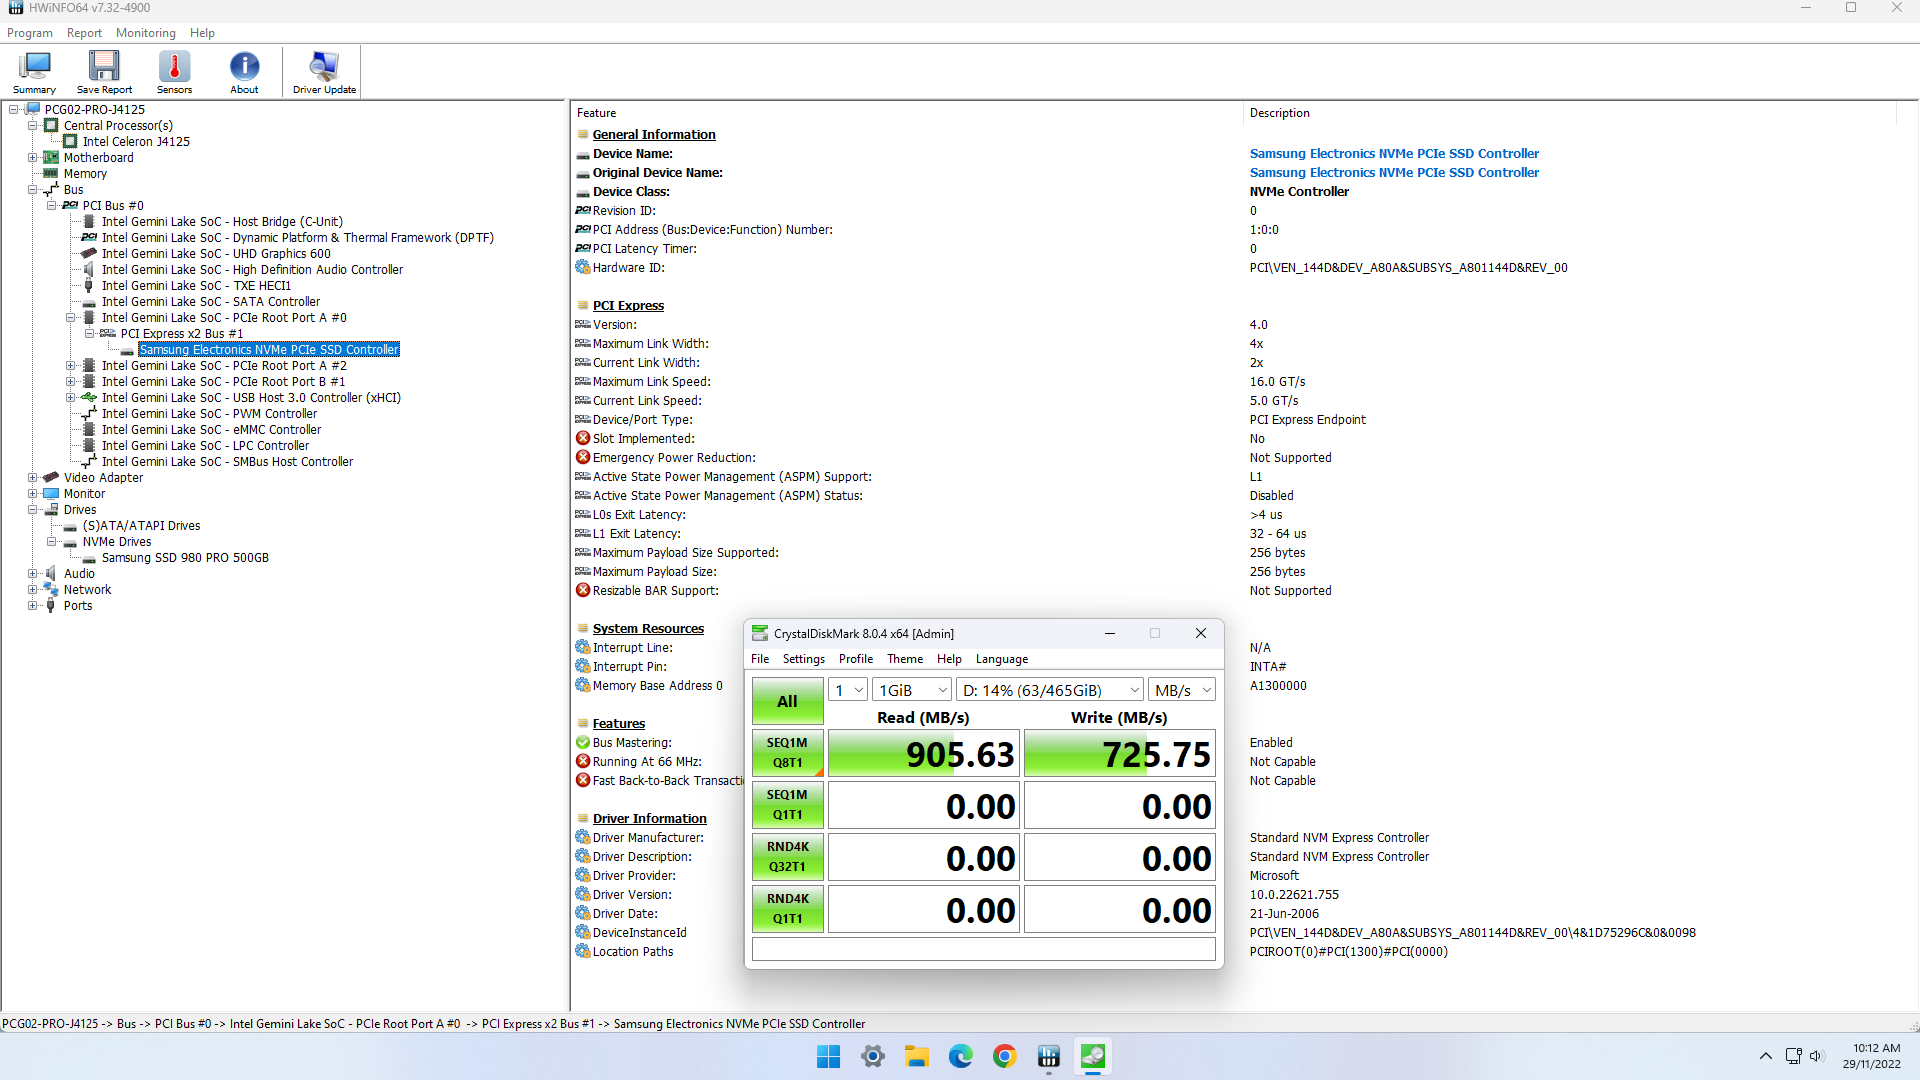This screenshot has height=1080, width=1920.
Task: Select High Definition Audio Controller item
Action: [252, 270]
